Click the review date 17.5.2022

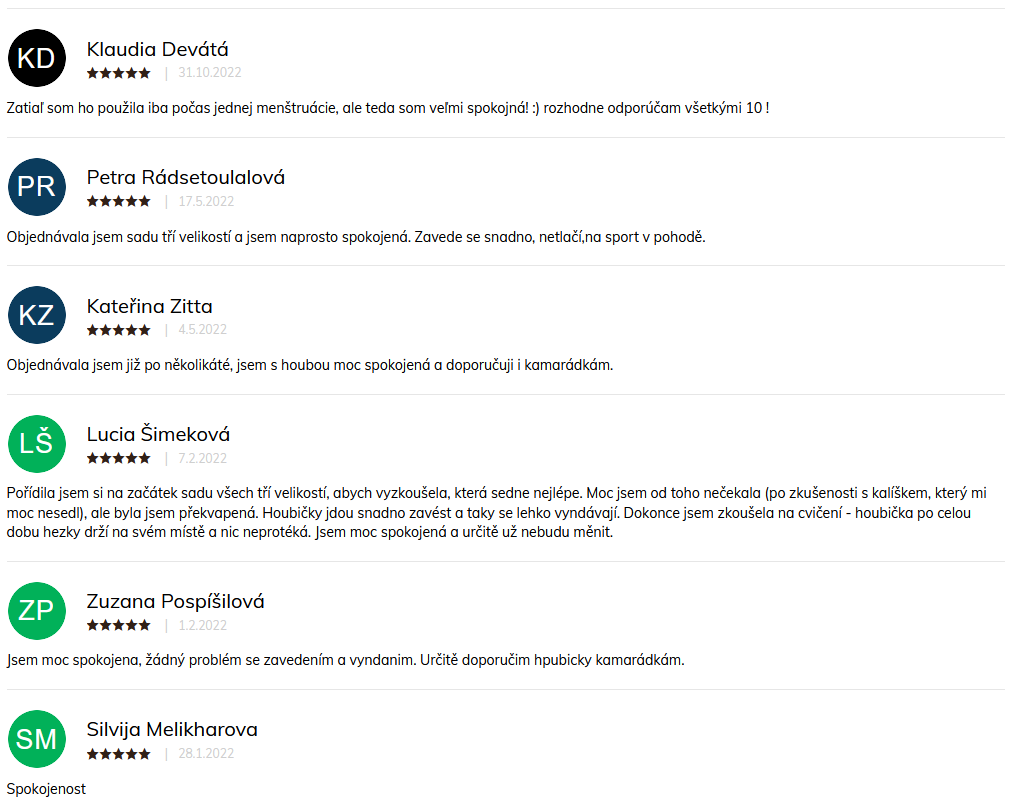tap(206, 201)
